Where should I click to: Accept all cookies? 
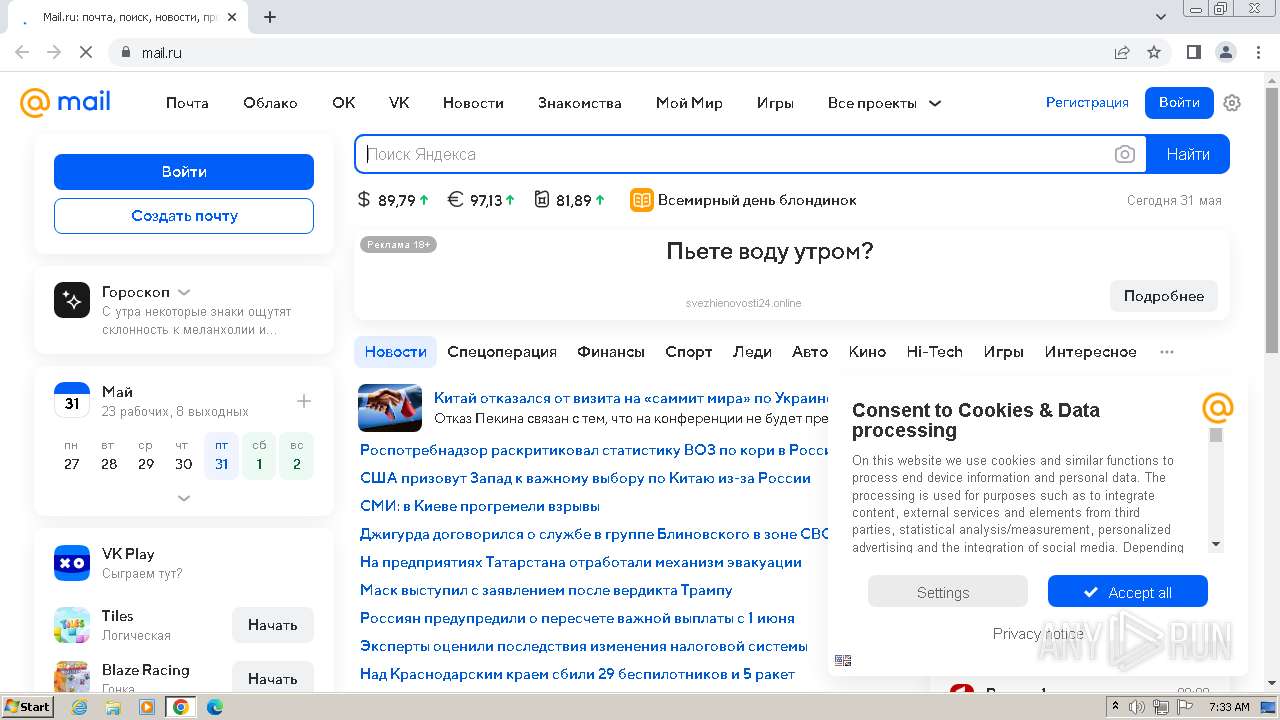pyautogui.click(x=1128, y=592)
